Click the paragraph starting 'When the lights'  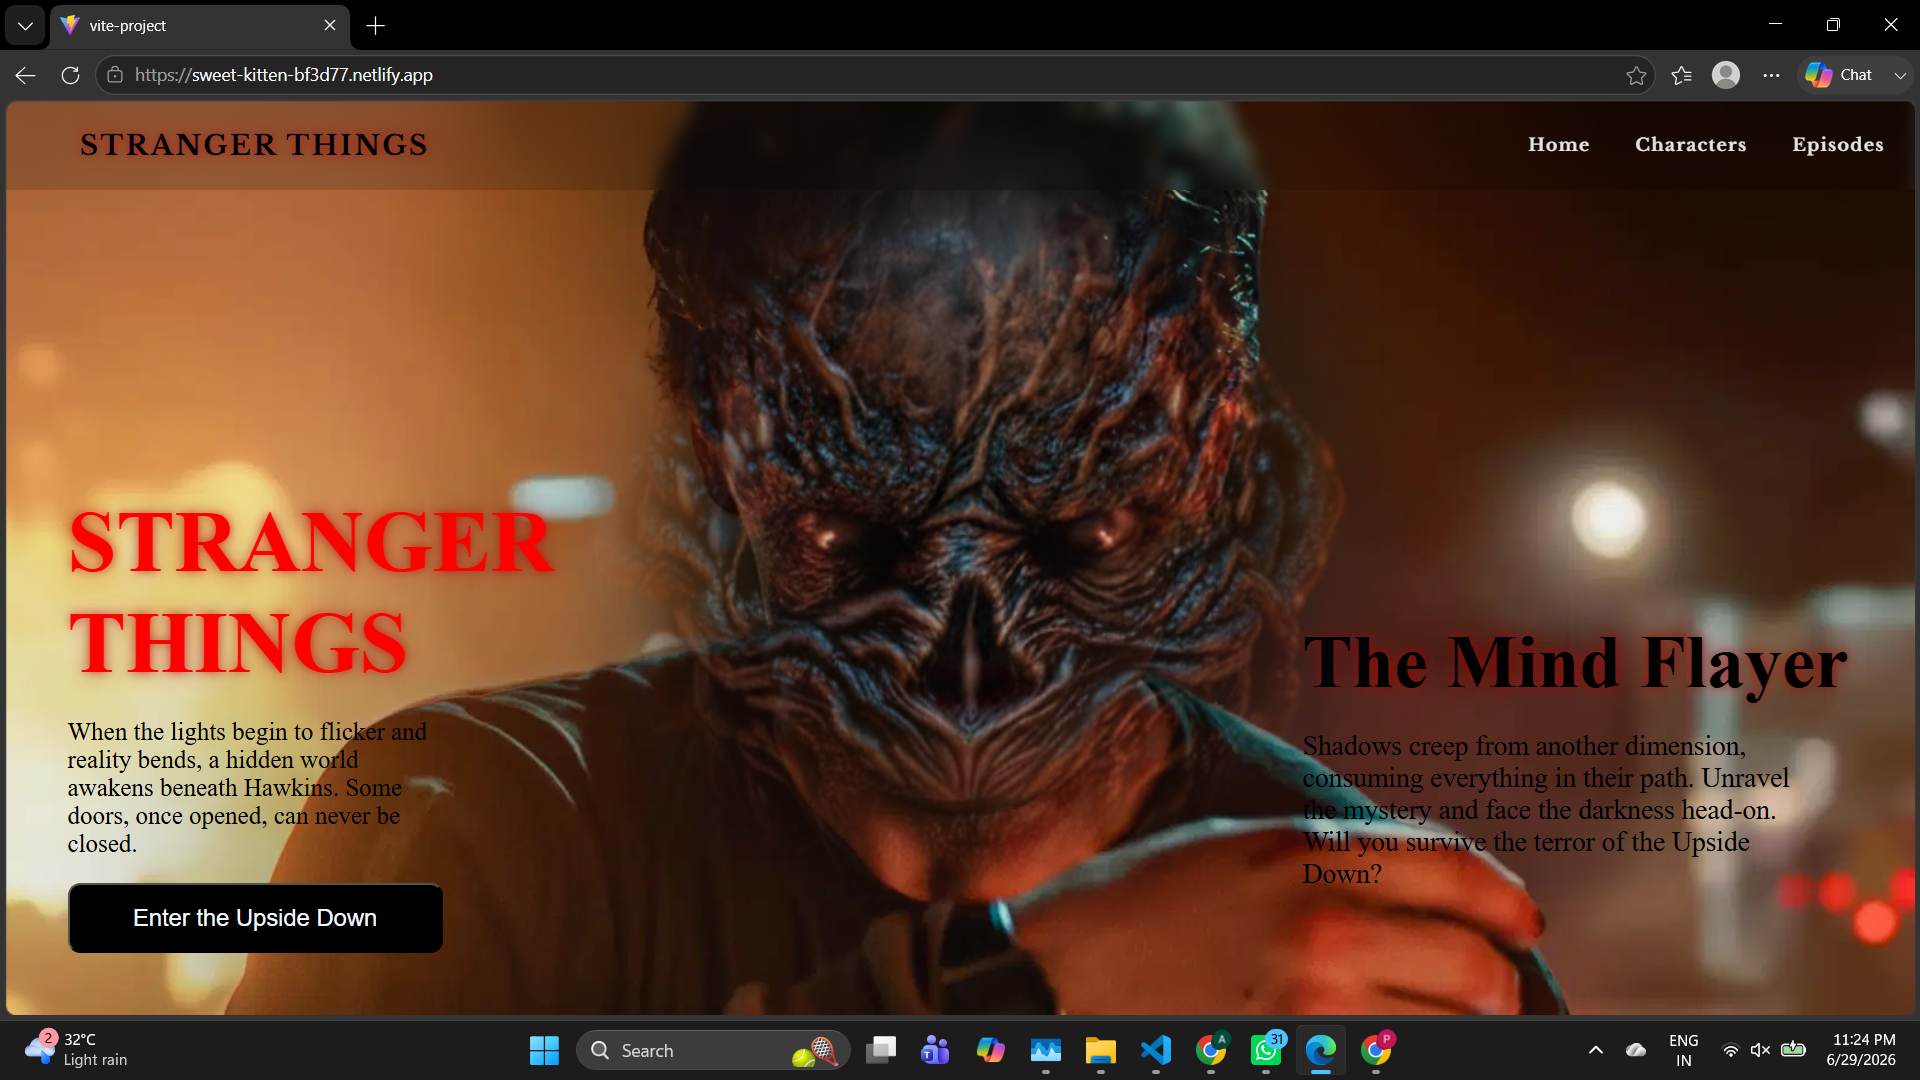(x=248, y=788)
